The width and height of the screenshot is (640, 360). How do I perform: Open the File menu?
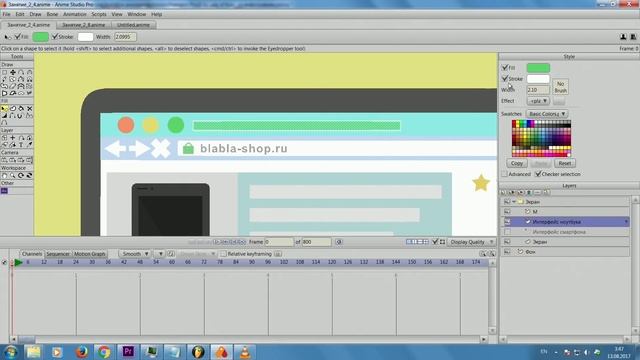(x=7, y=14)
